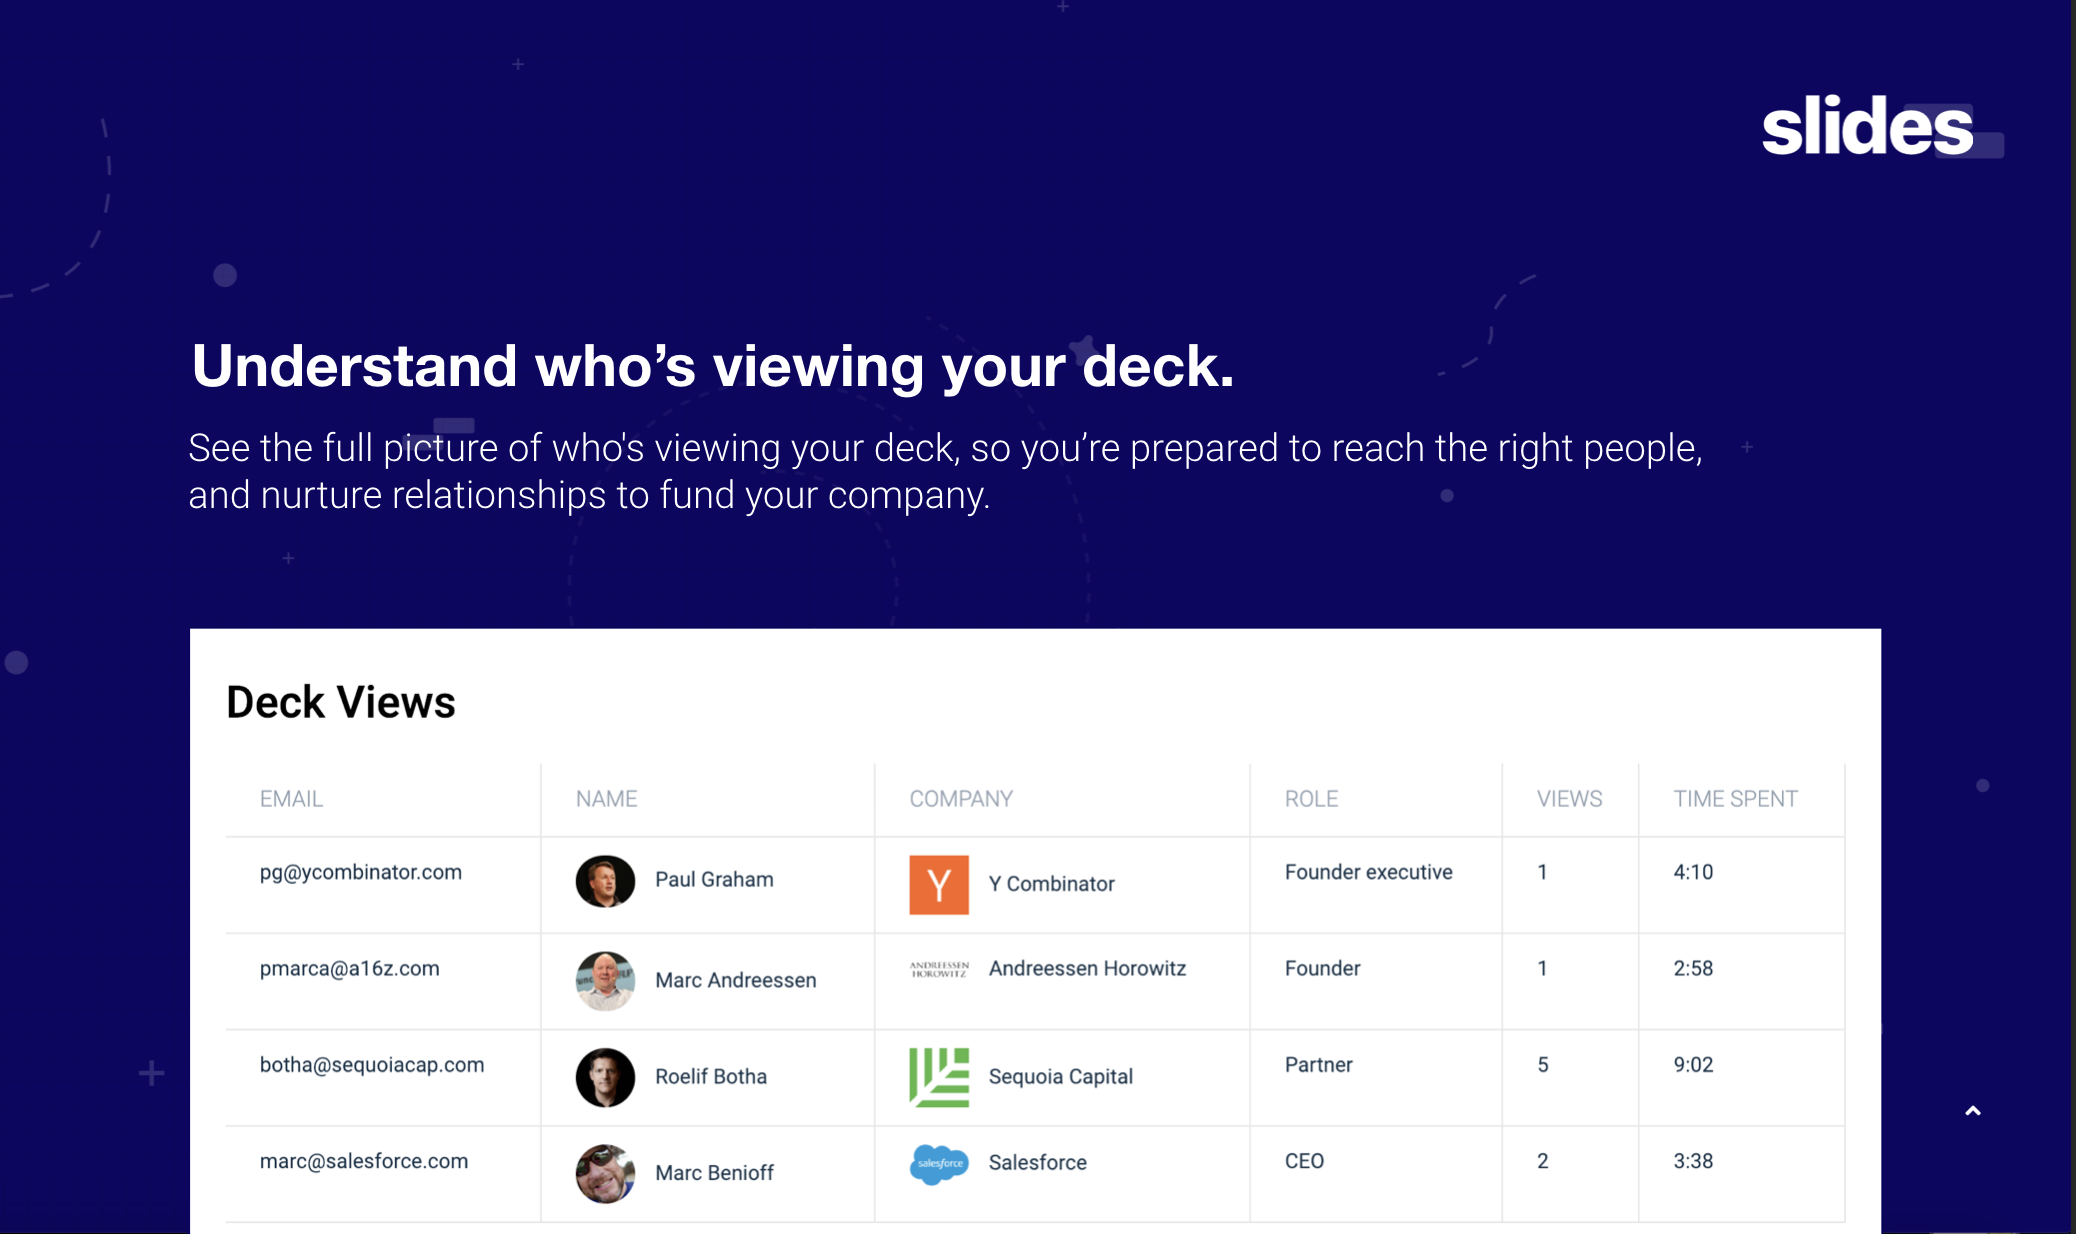
Task: Click Roelif Botha's avatar photo
Action: point(605,1077)
